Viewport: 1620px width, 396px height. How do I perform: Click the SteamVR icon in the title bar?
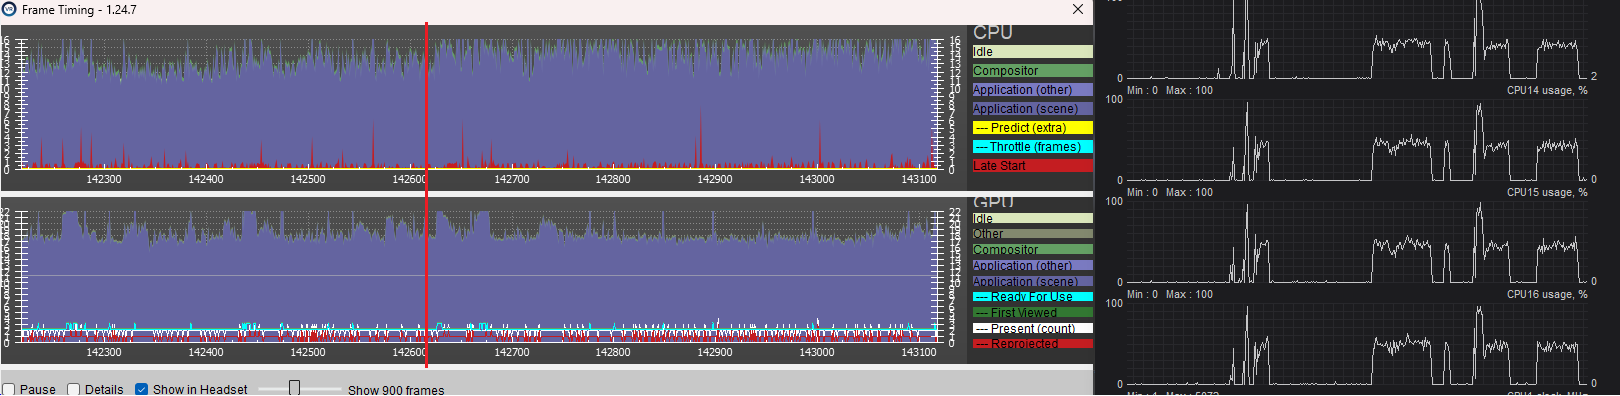coord(9,9)
